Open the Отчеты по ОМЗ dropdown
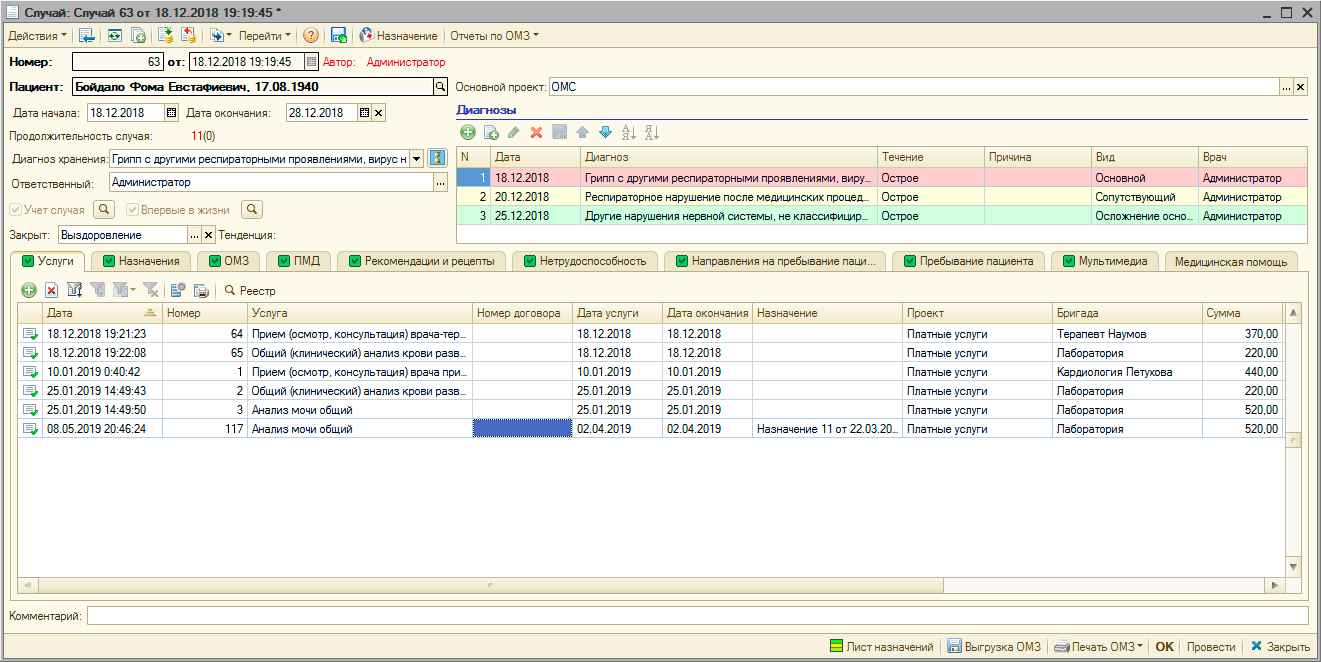The image size is (1321, 662). pyautogui.click(x=494, y=35)
